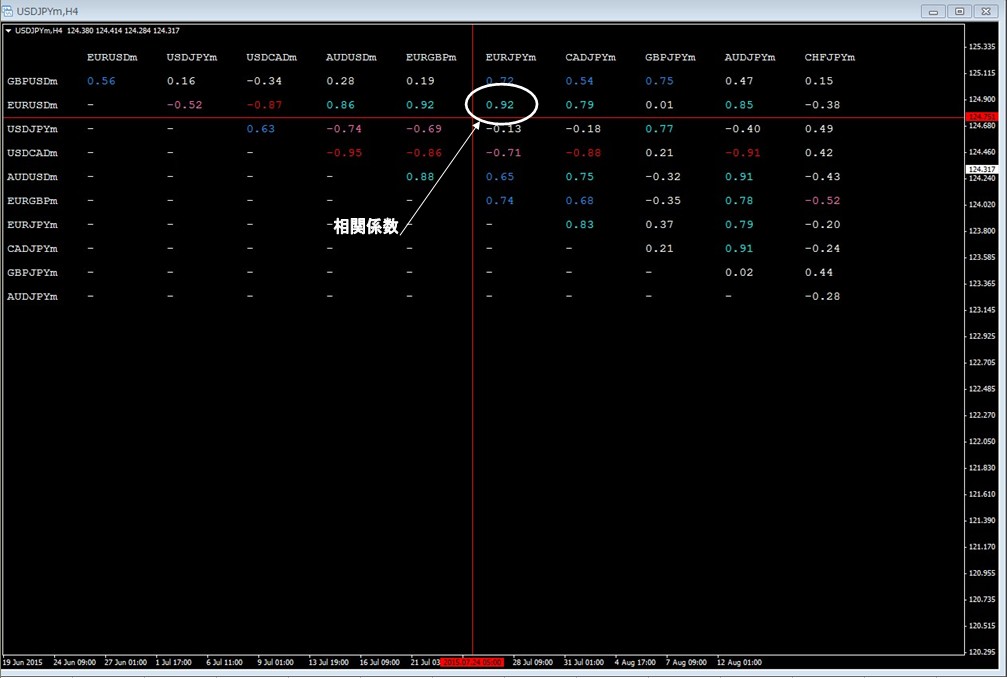
Task: Click the 0.01 value in EURUSDm row
Action: click(x=659, y=105)
